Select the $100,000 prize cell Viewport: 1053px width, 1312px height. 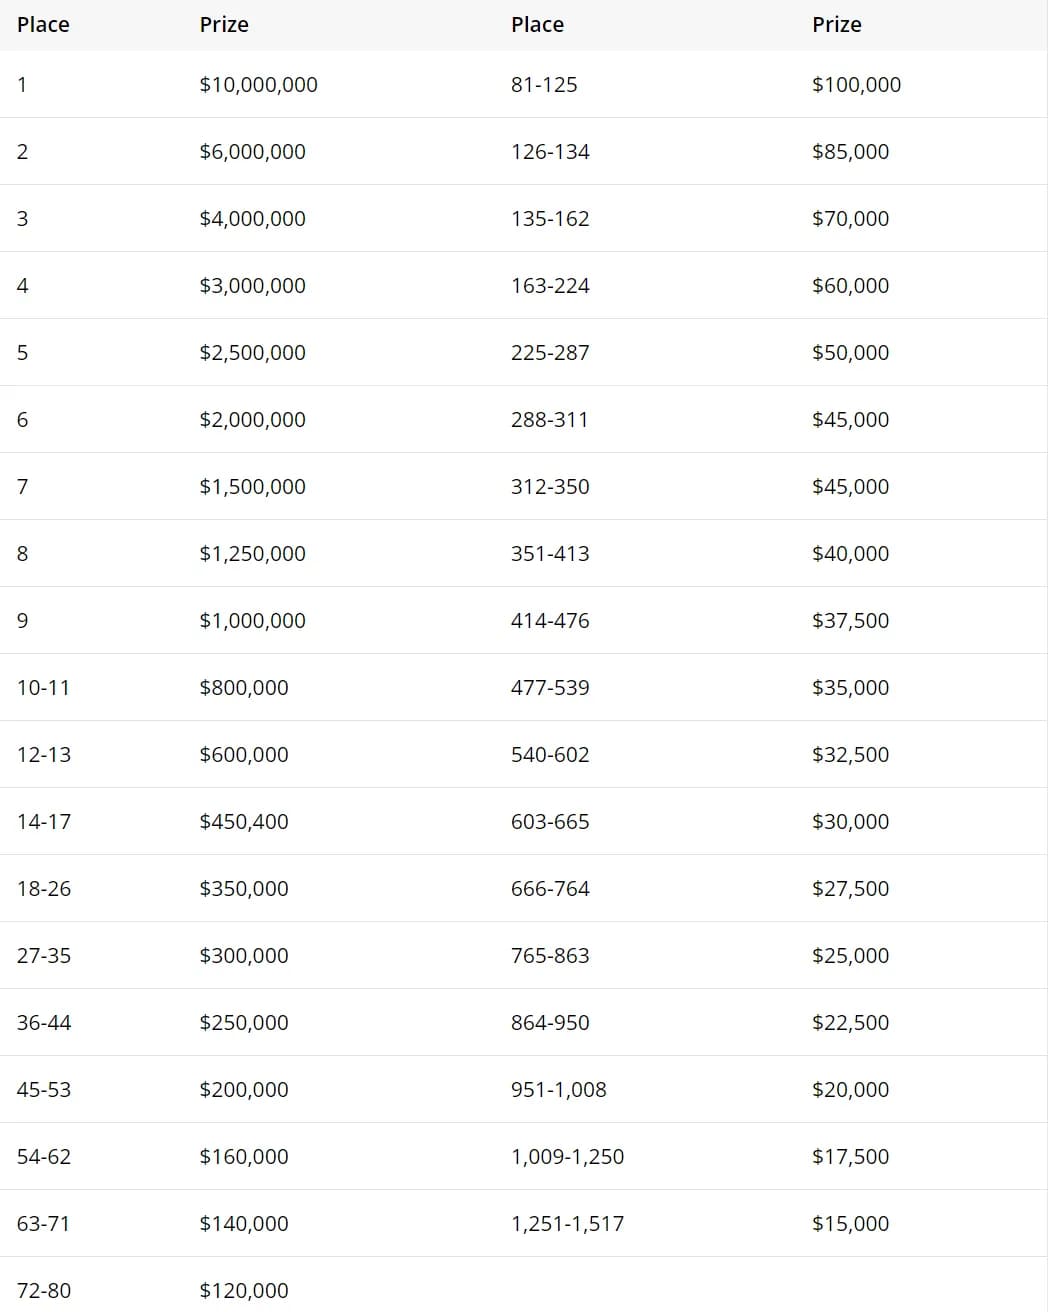856,85
